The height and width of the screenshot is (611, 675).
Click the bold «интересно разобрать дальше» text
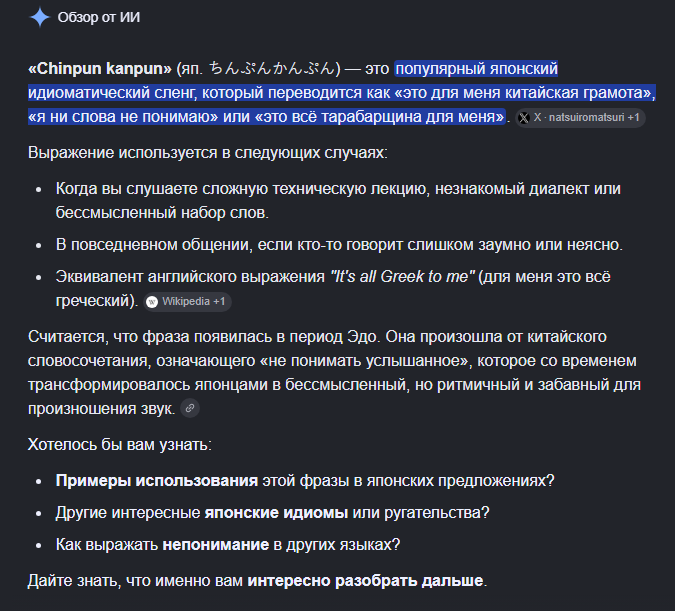tap(365, 580)
